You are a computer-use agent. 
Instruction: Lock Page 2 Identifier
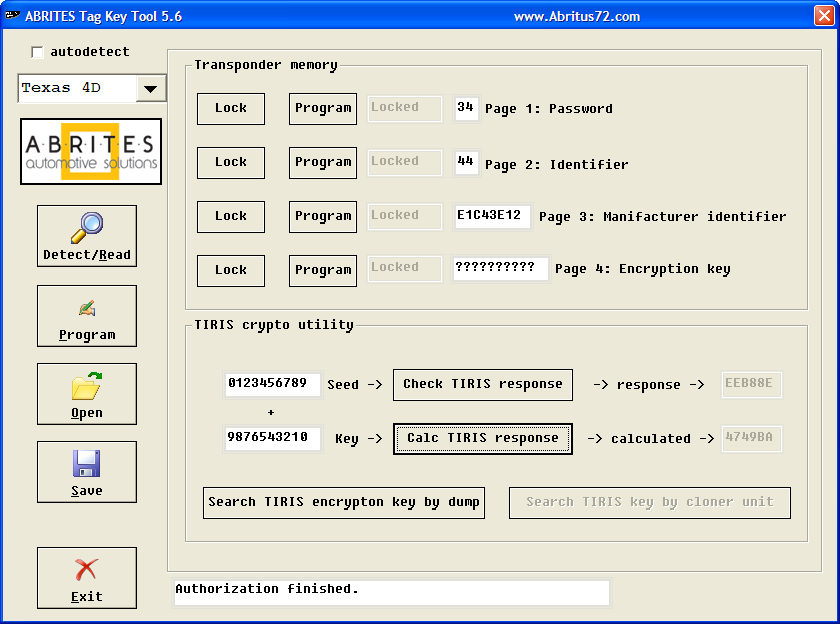(231, 163)
